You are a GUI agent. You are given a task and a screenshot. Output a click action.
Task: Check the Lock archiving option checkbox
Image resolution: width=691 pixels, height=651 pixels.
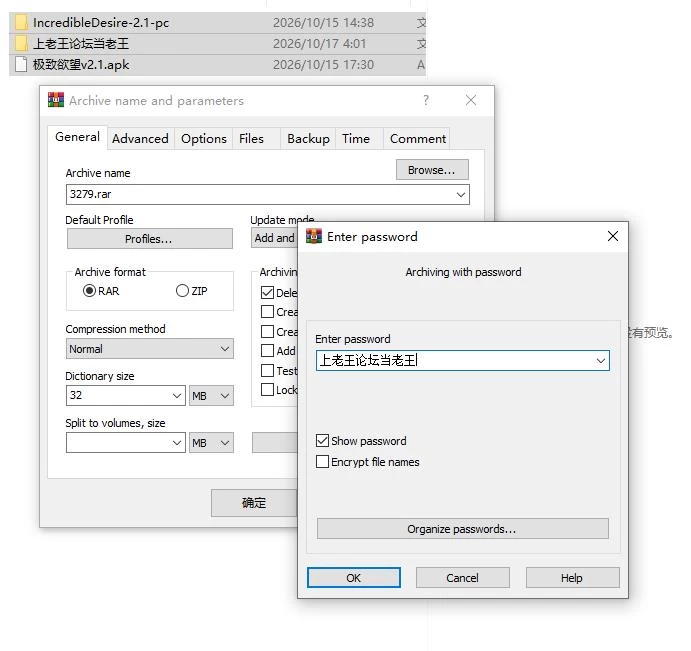267,390
